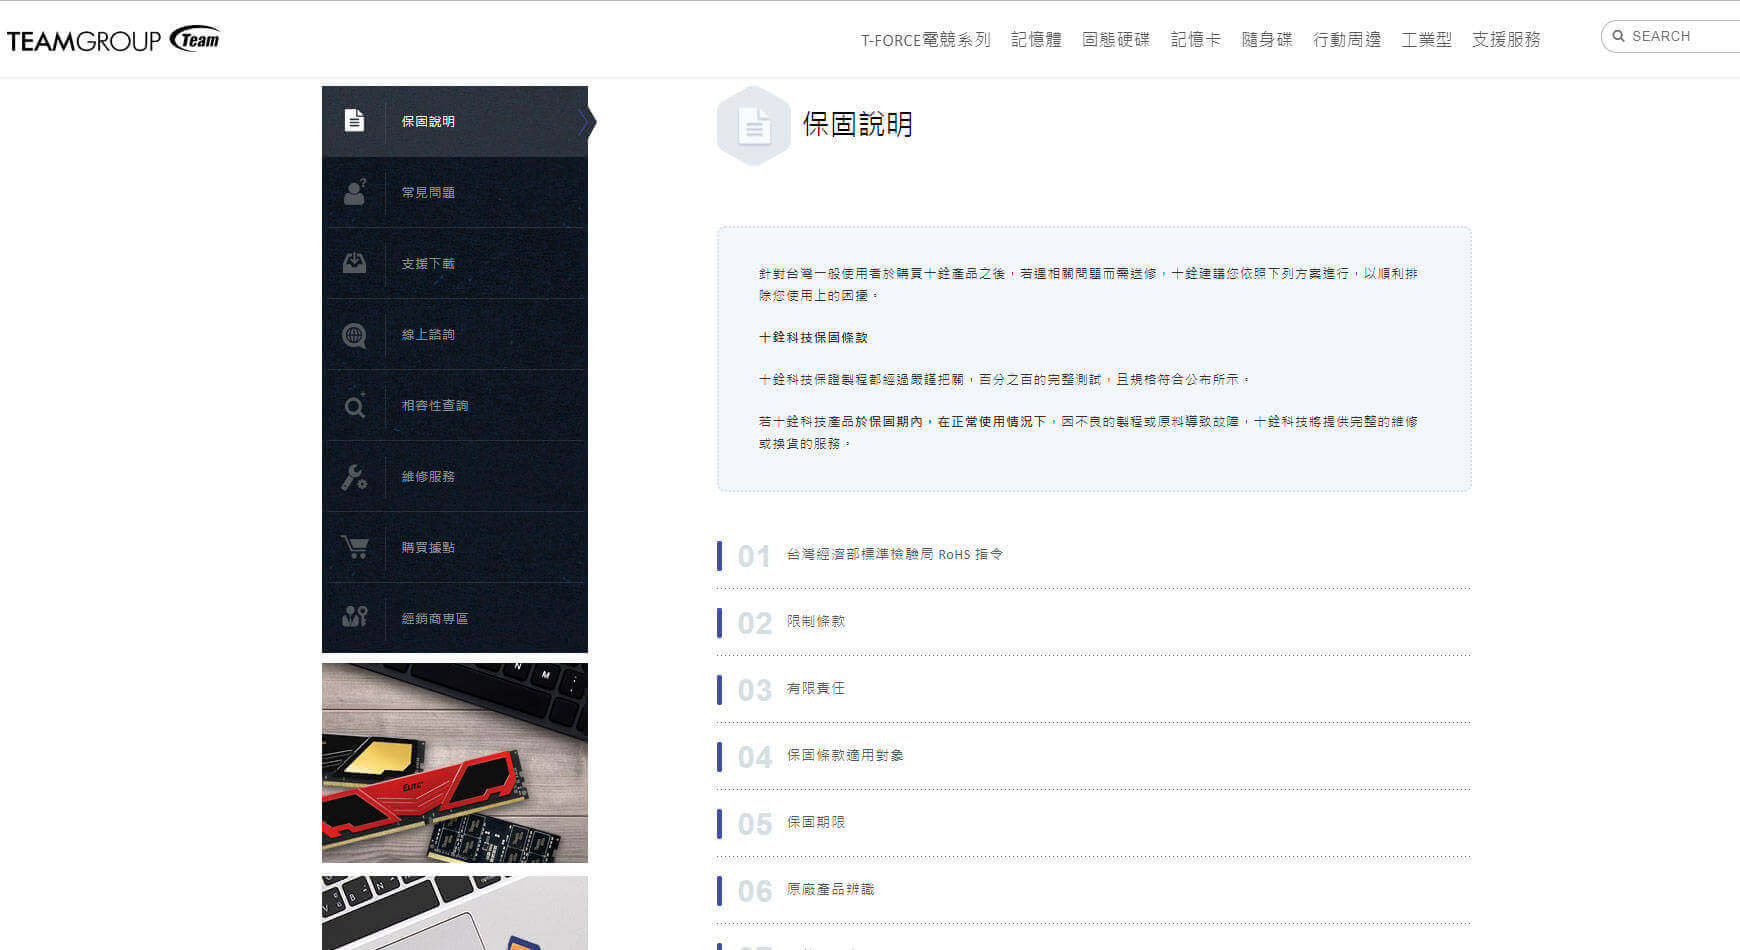Open the 工業型 menu
1740x950 pixels.
tap(1426, 40)
